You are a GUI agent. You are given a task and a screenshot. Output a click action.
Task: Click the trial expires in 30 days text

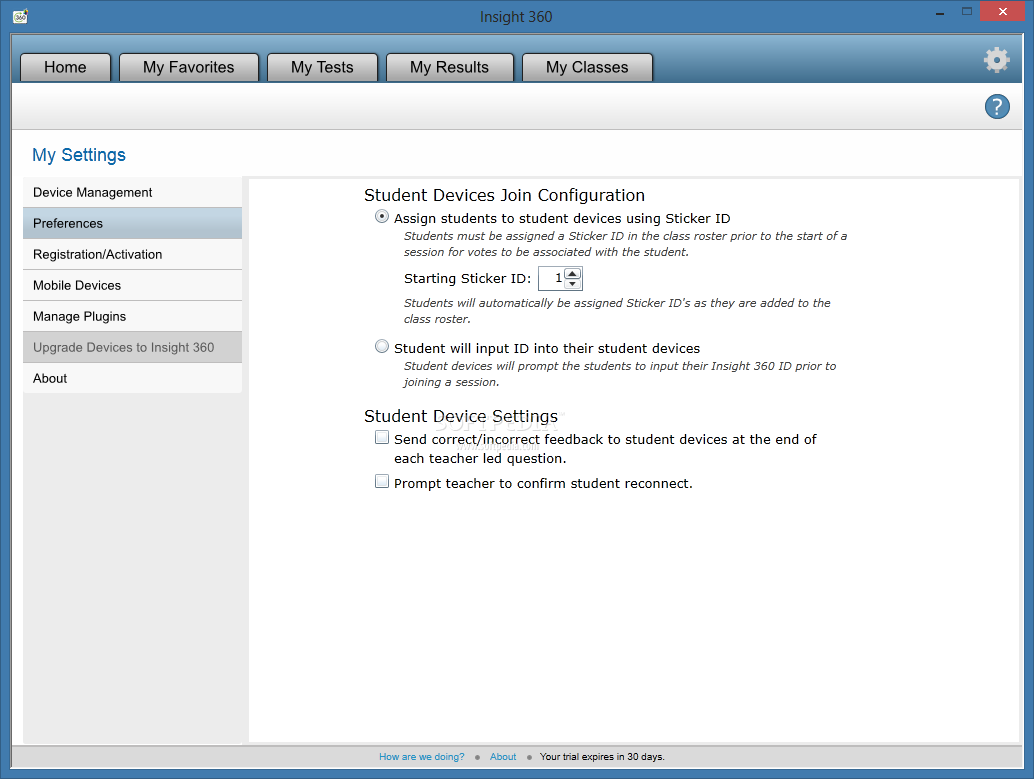click(x=602, y=757)
